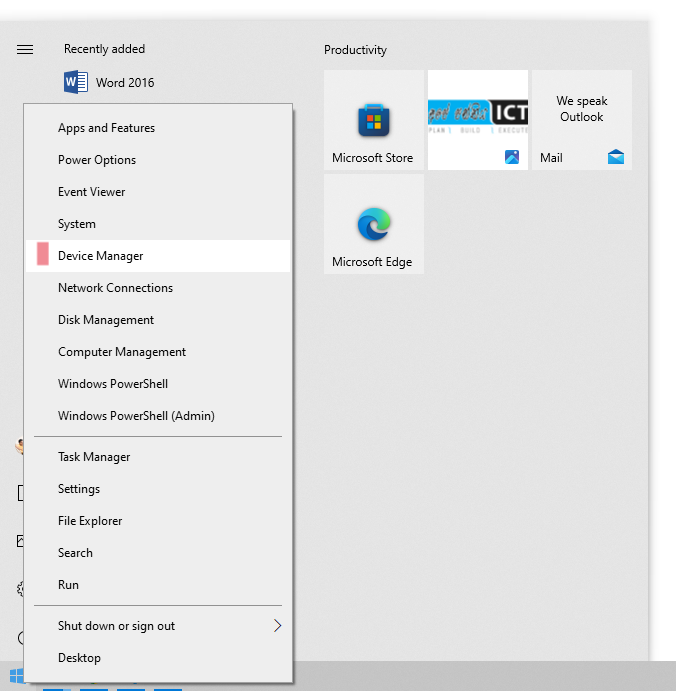
Task: Open the Microsoft Edge tile
Action: pyautogui.click(x=373, y=225)
